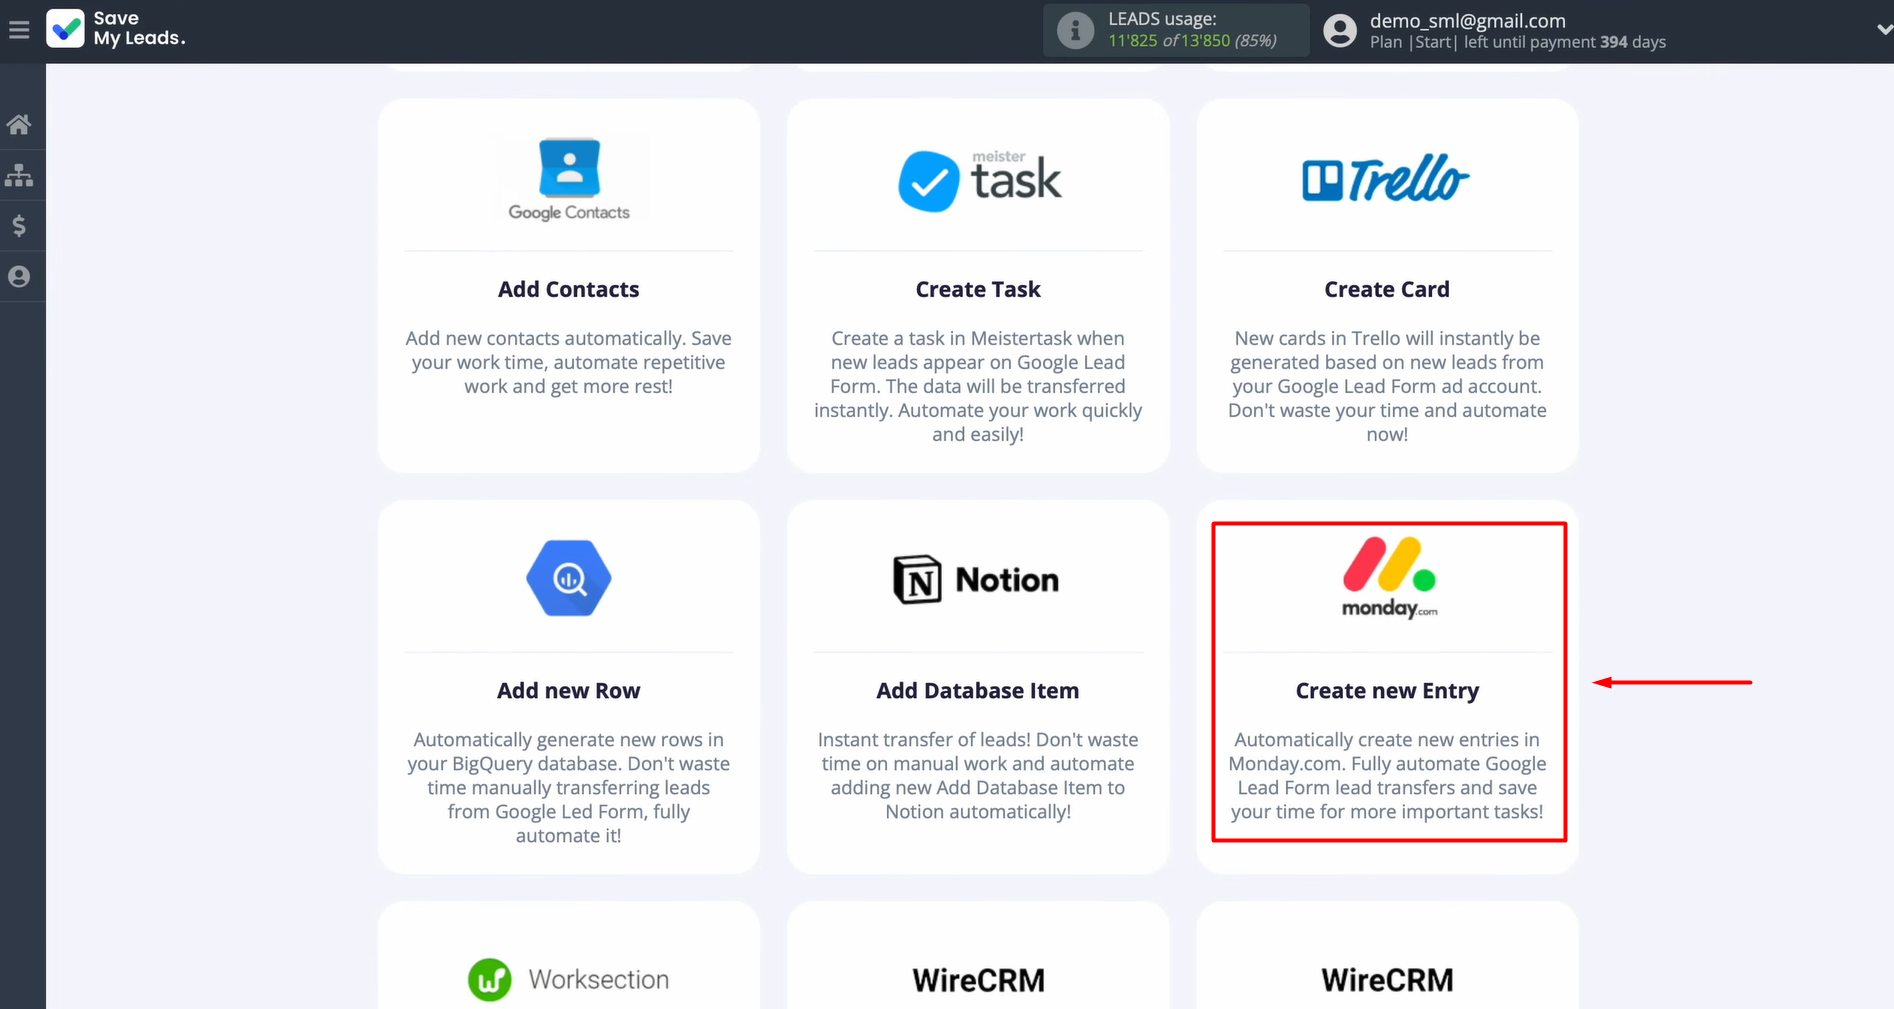Select the BigQuery hexagon icon

569,579
